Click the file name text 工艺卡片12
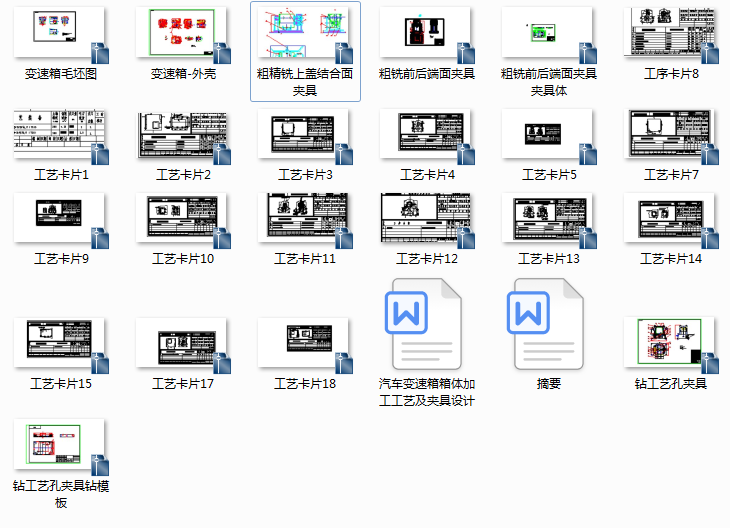 427,258
